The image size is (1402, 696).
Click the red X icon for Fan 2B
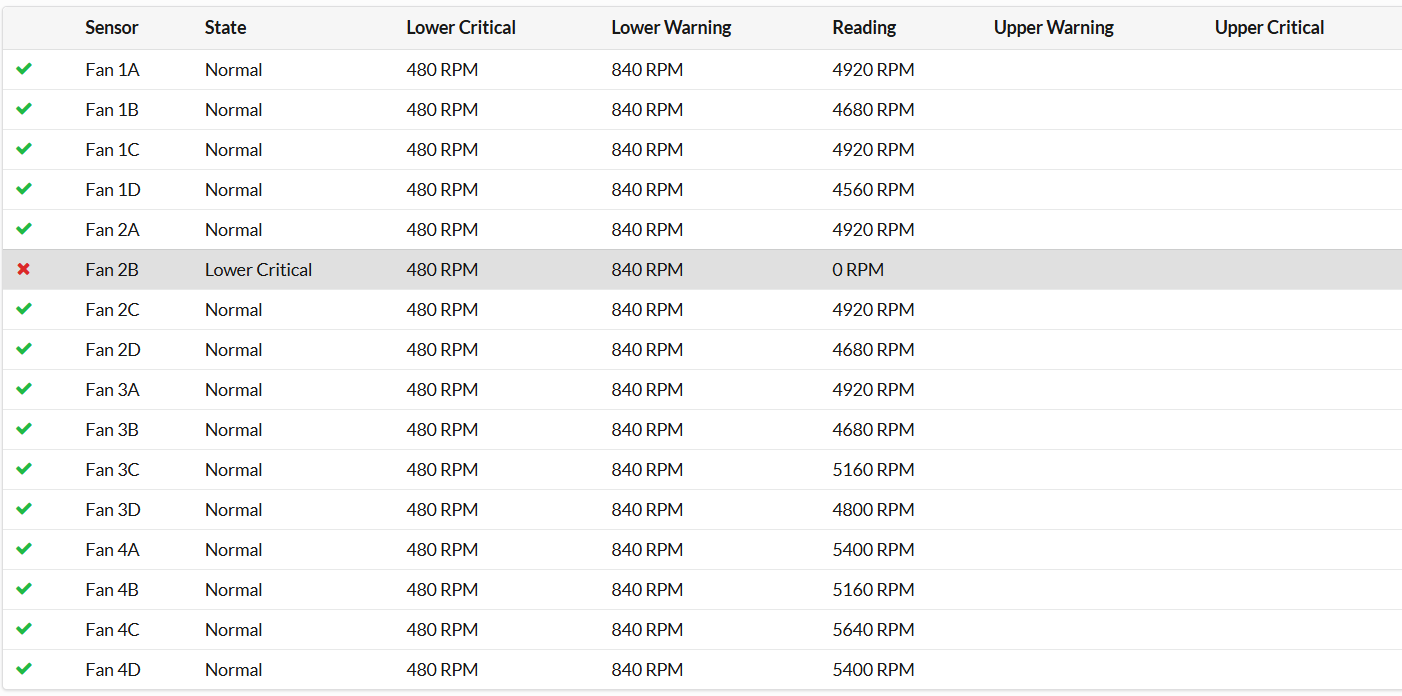pyautogui.click(x=24, y=269)
